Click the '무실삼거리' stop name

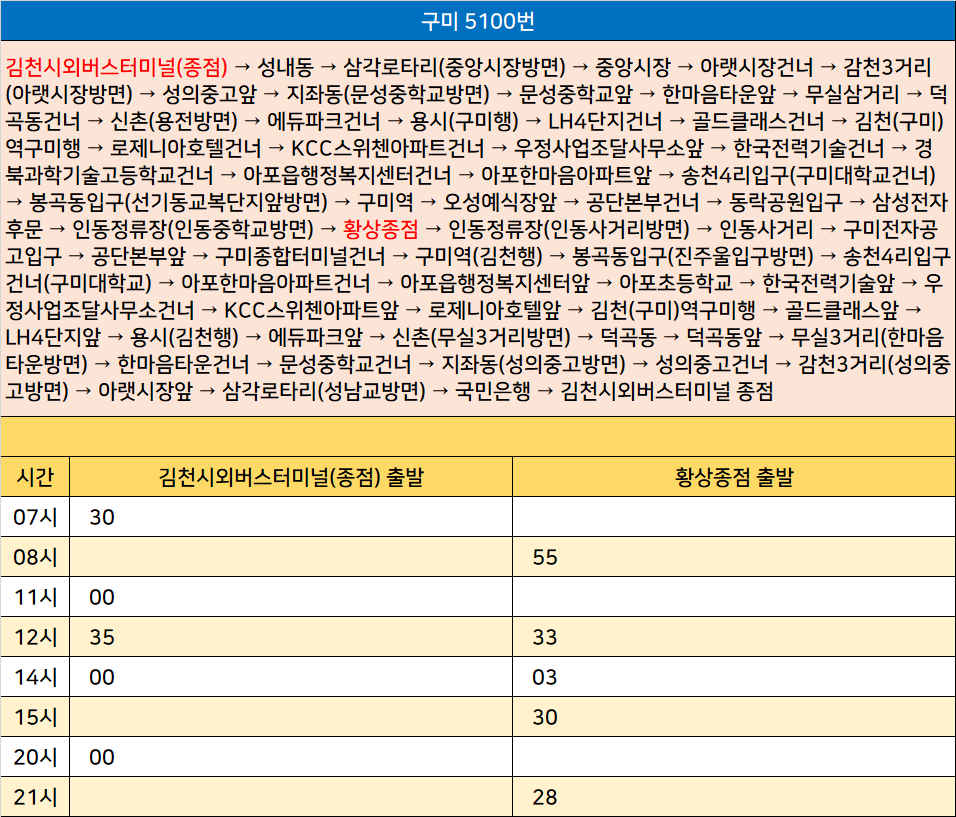tap(852, 94)
